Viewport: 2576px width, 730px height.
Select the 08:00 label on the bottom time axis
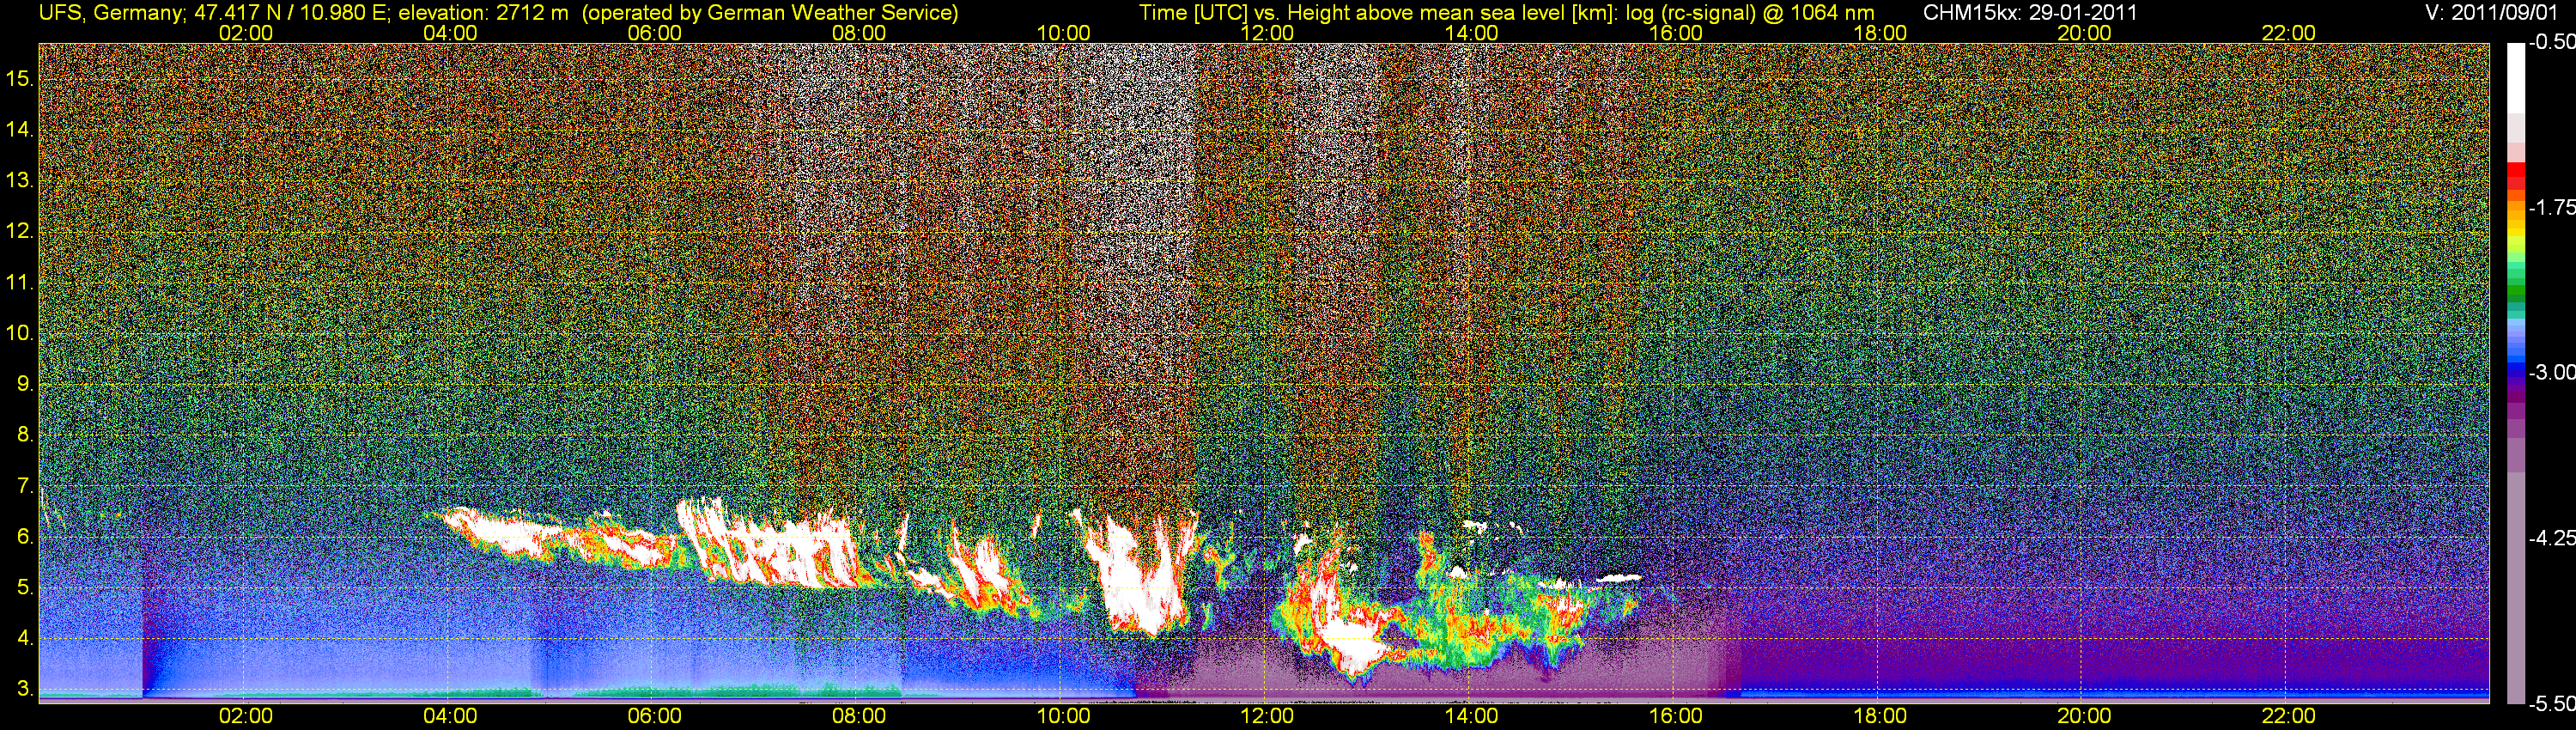tap(859, 716)
